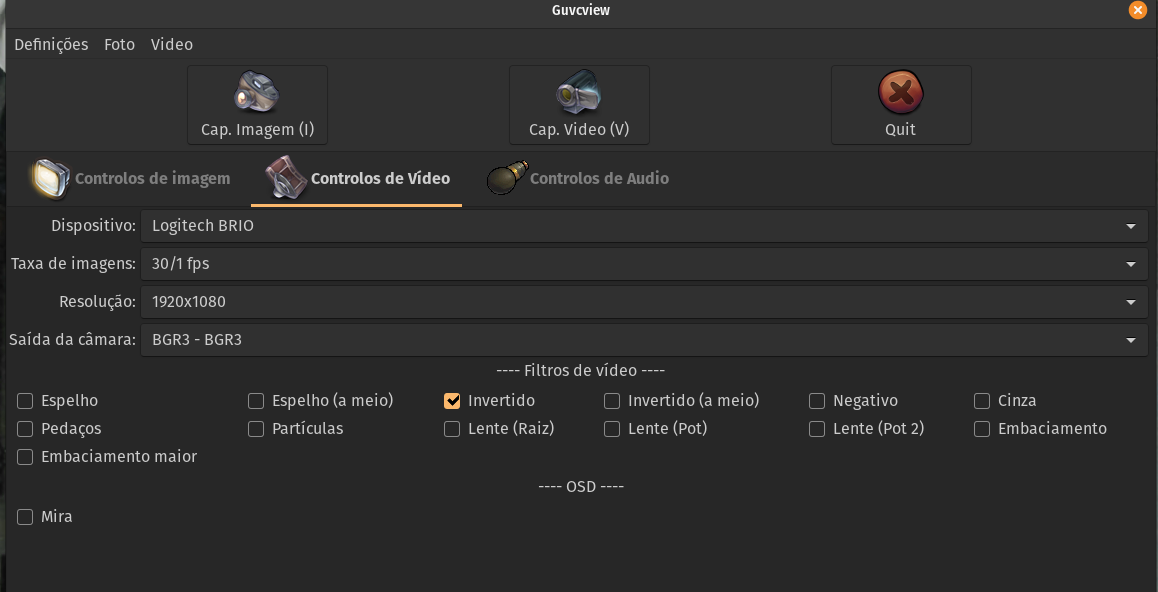Click the film camera icon of Controlos de Vídeo

[x=287, y=178]
